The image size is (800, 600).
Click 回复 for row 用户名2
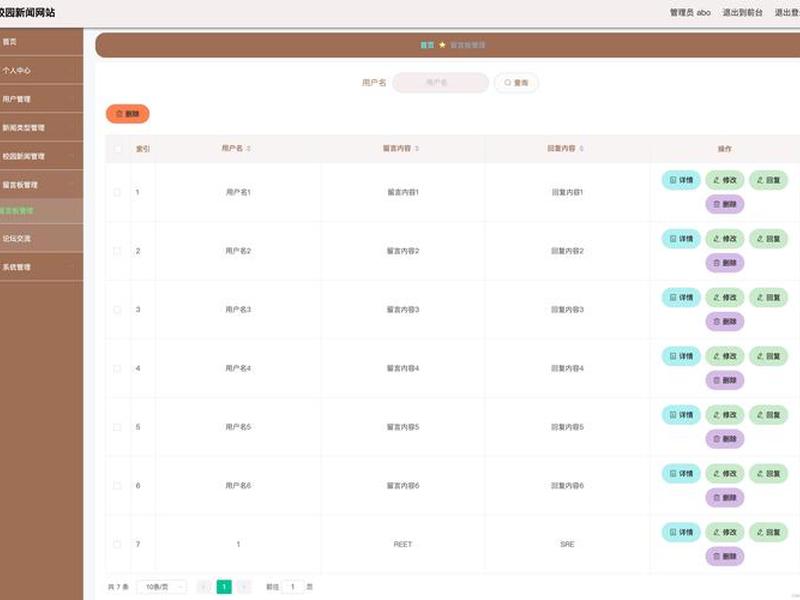tap(768, 239)
